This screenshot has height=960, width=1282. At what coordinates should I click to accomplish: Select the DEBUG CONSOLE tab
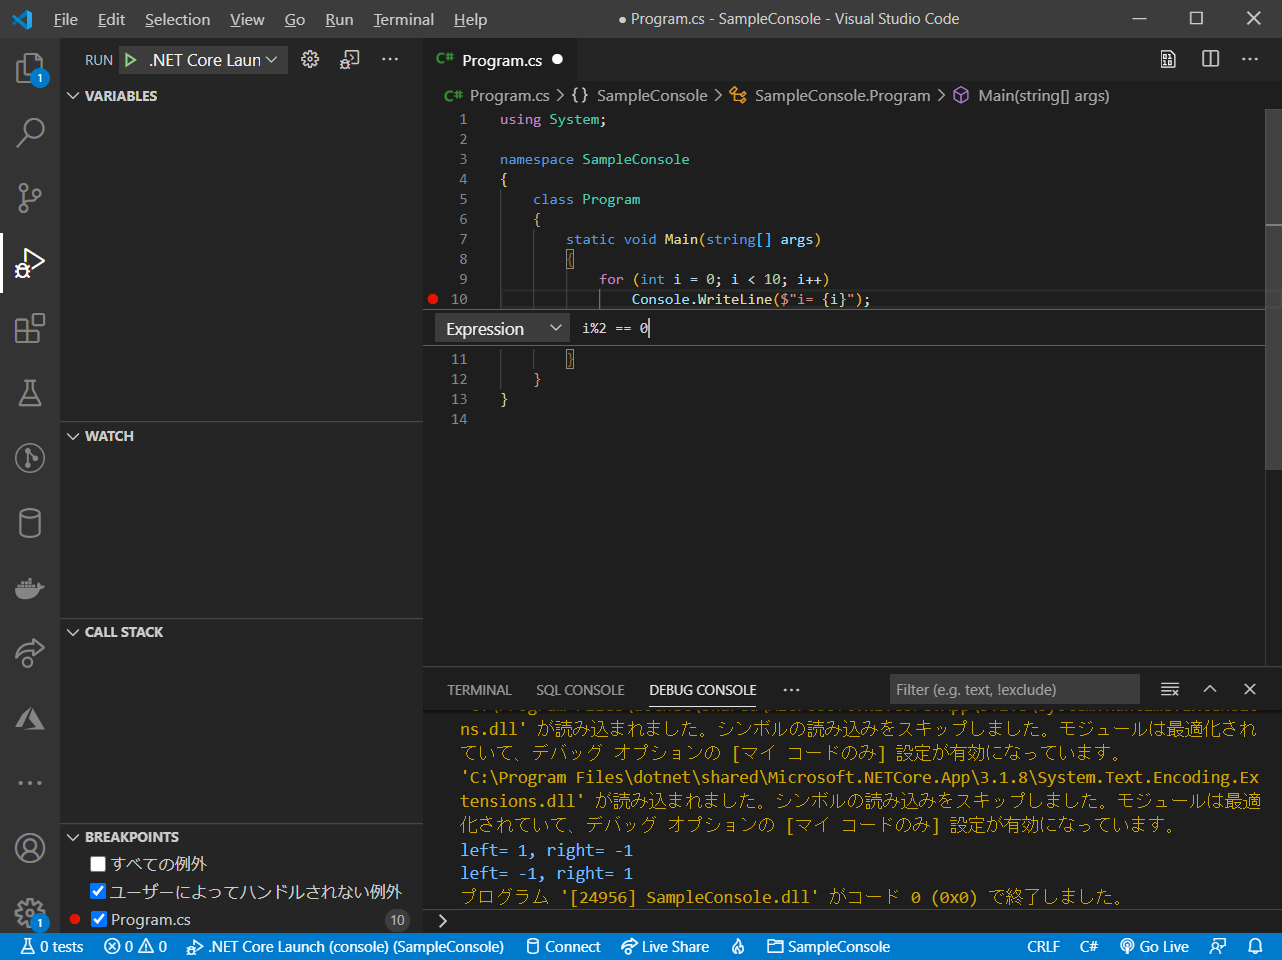703,690
